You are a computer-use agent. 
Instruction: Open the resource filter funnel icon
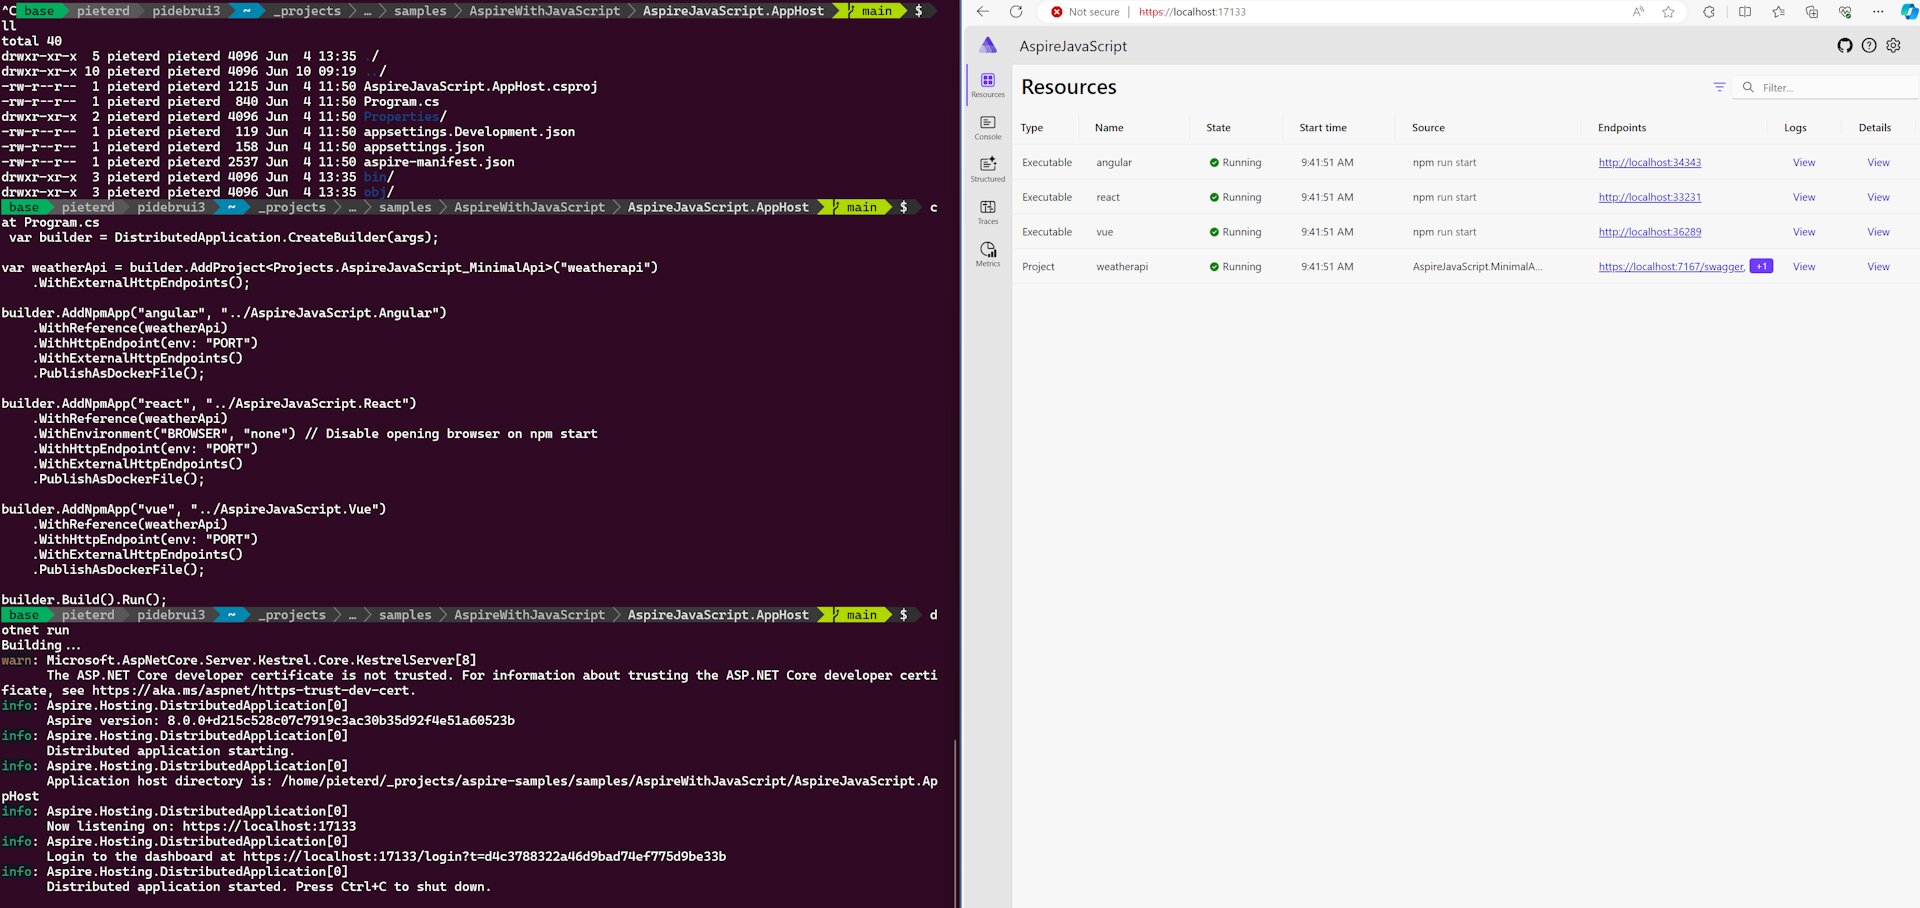tap(1719, 87)
